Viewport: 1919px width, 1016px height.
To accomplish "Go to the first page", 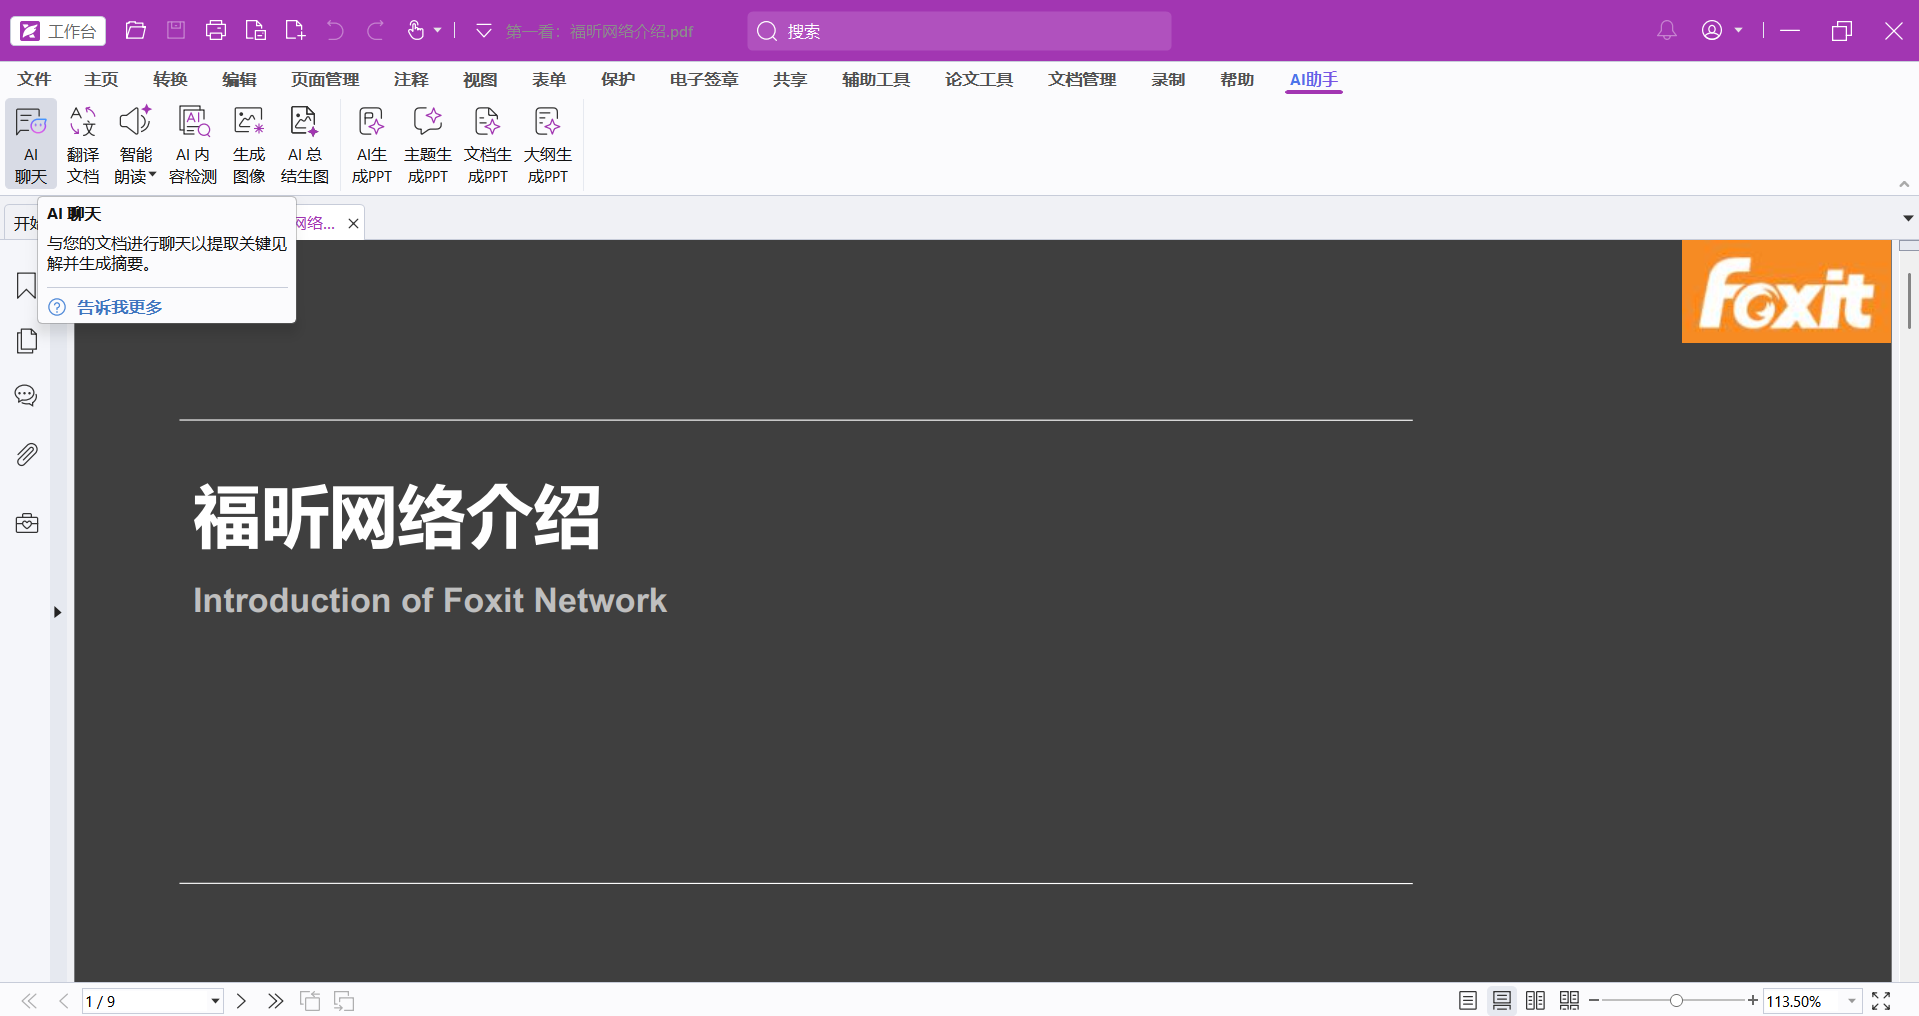I will point(29,1001).
